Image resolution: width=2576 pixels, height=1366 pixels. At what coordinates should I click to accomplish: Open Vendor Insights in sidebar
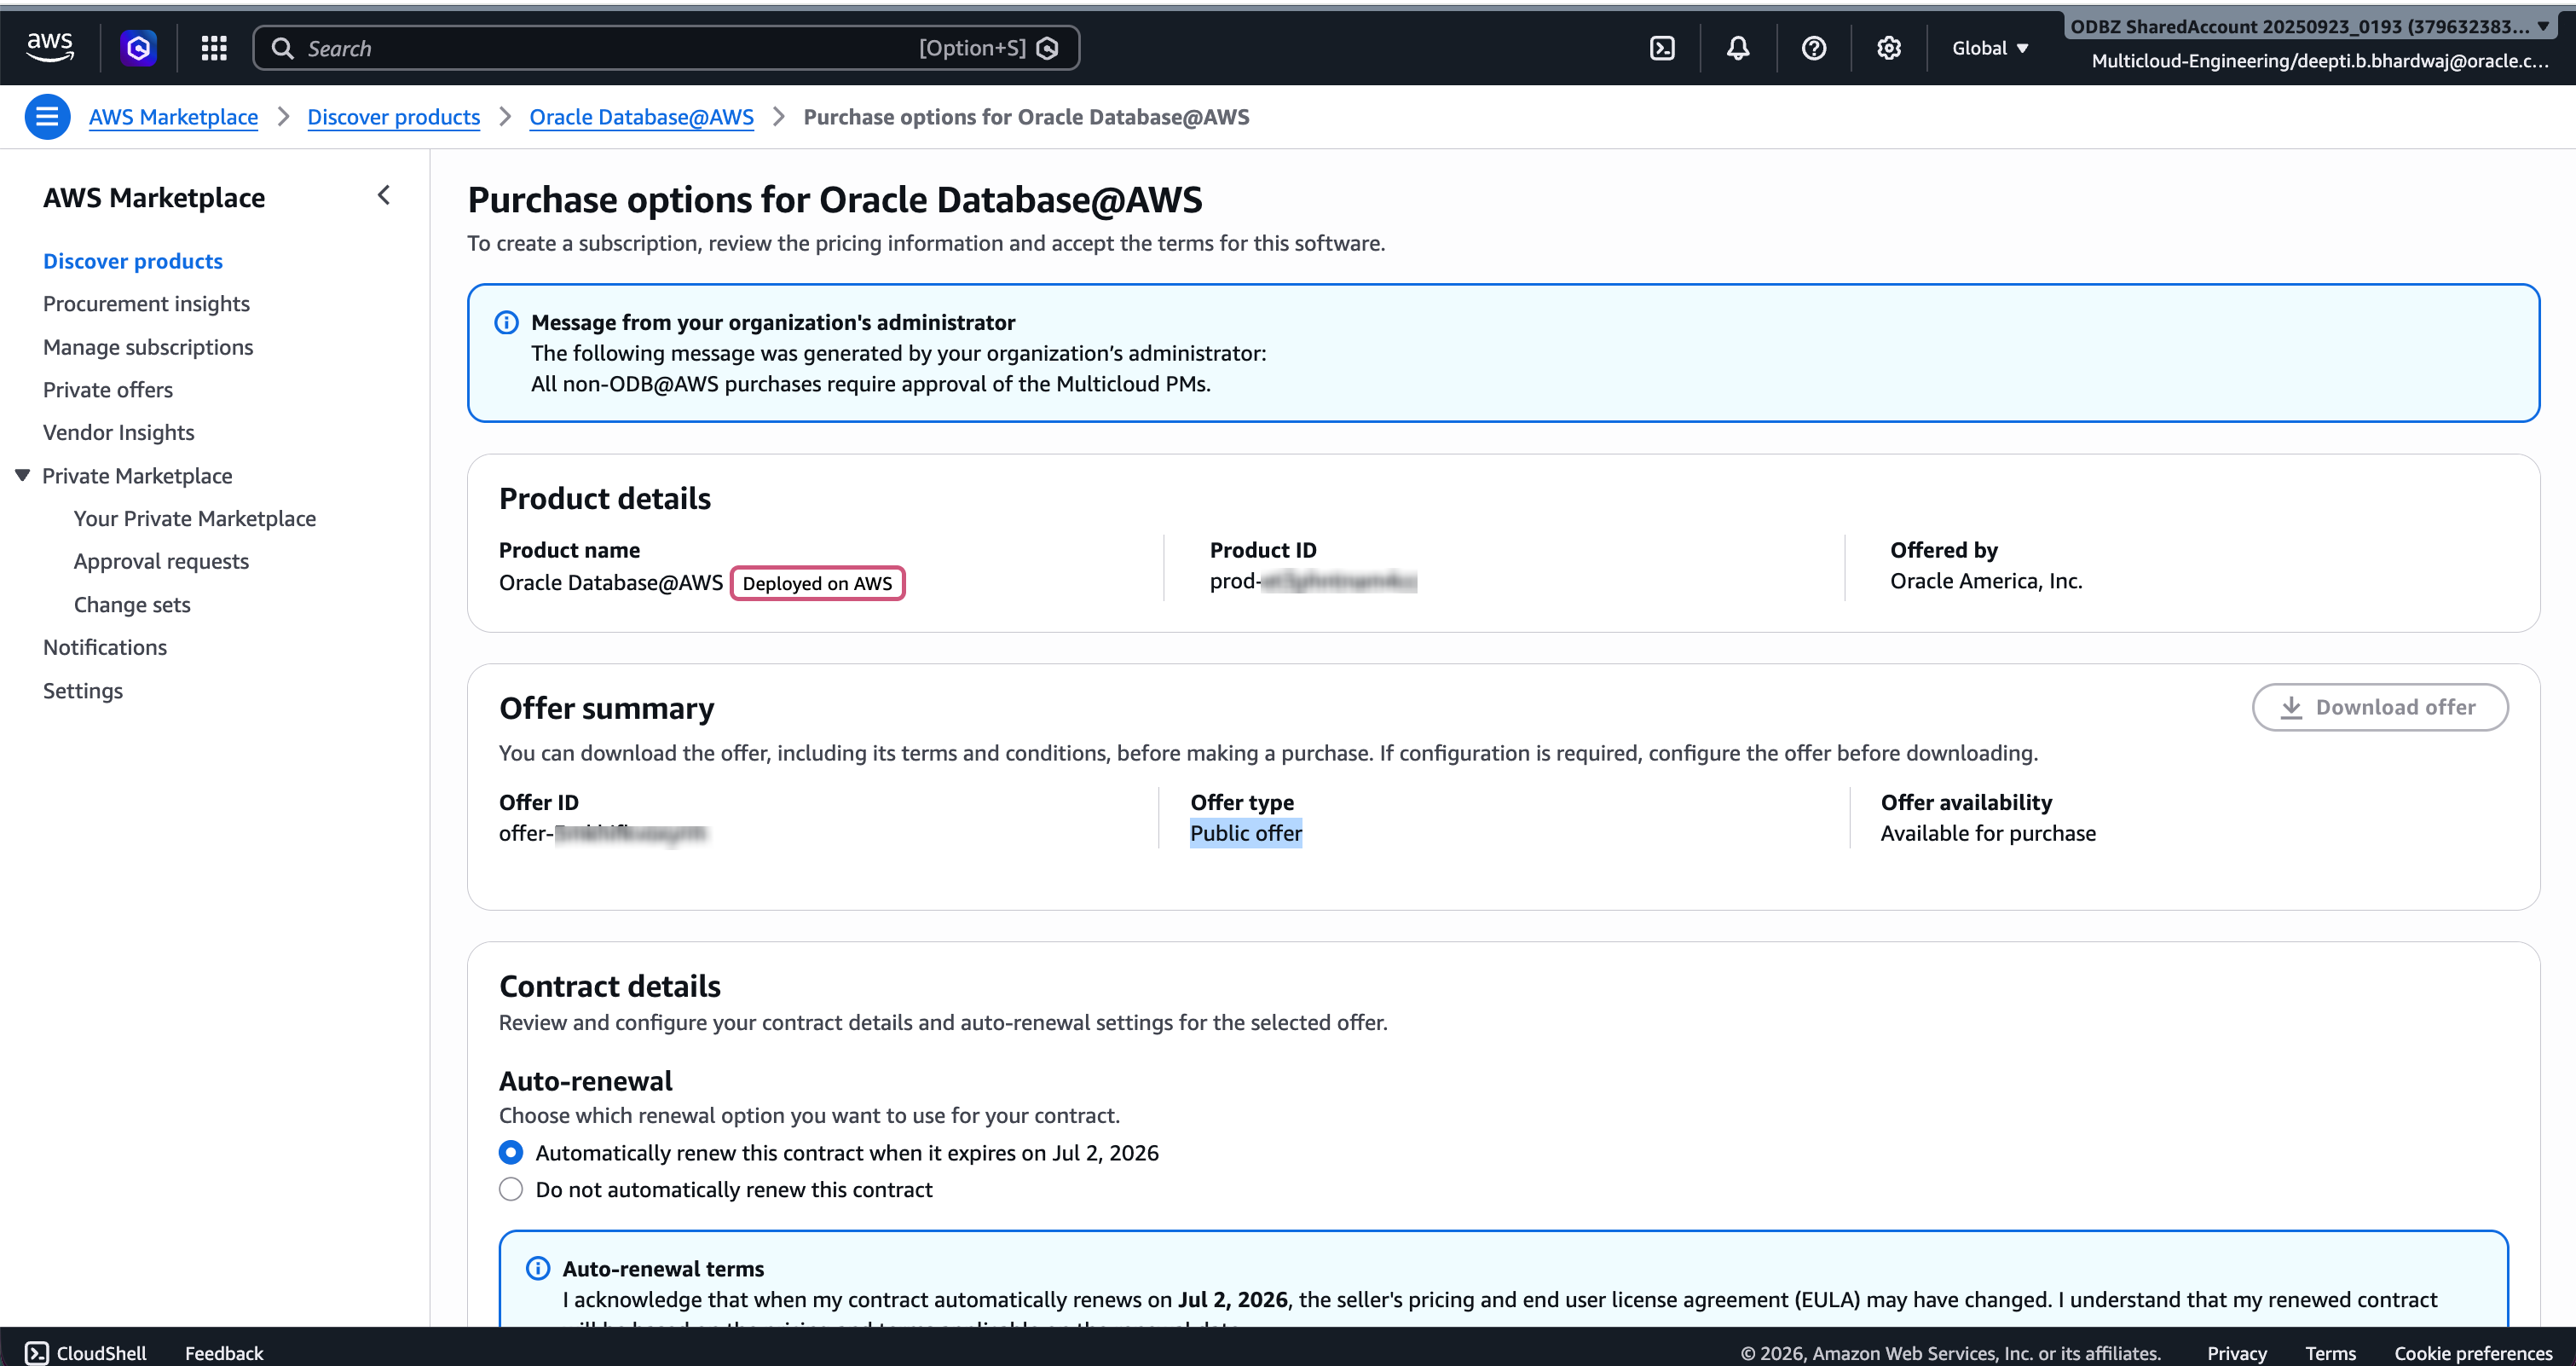click(x=119, y=432)
